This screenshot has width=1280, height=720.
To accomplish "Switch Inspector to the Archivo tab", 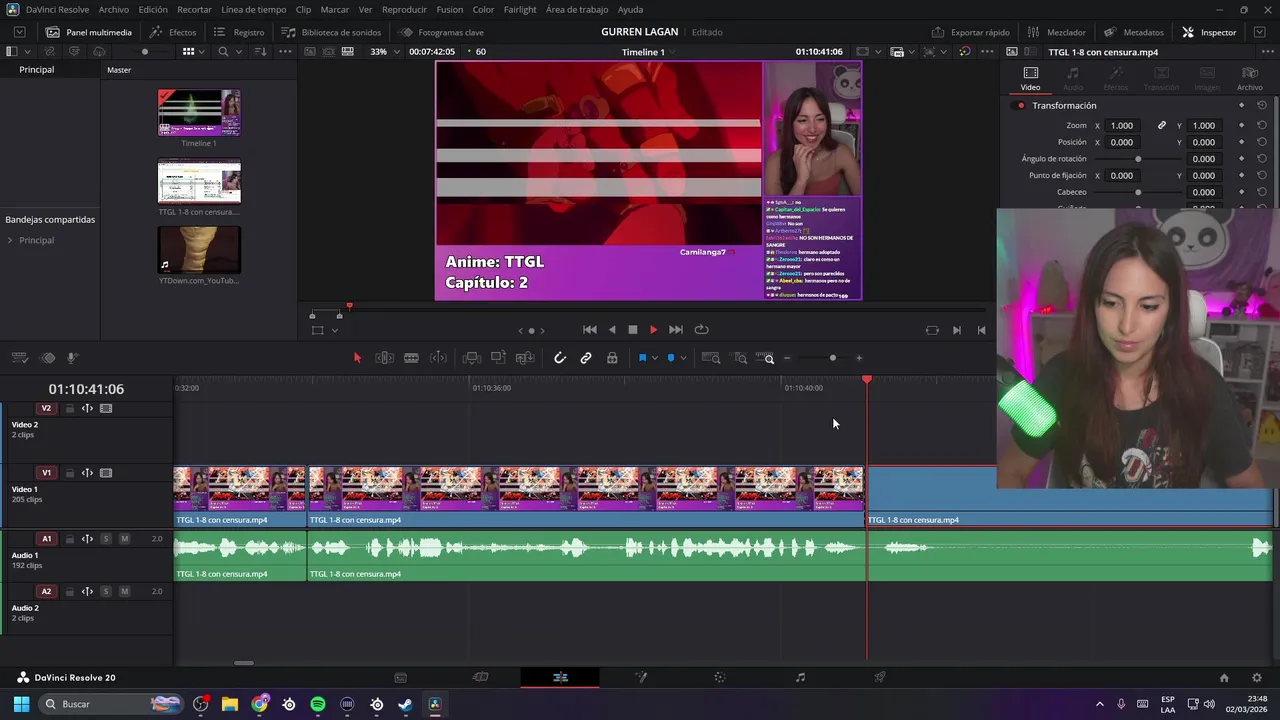I will (x=1249, y=79).
